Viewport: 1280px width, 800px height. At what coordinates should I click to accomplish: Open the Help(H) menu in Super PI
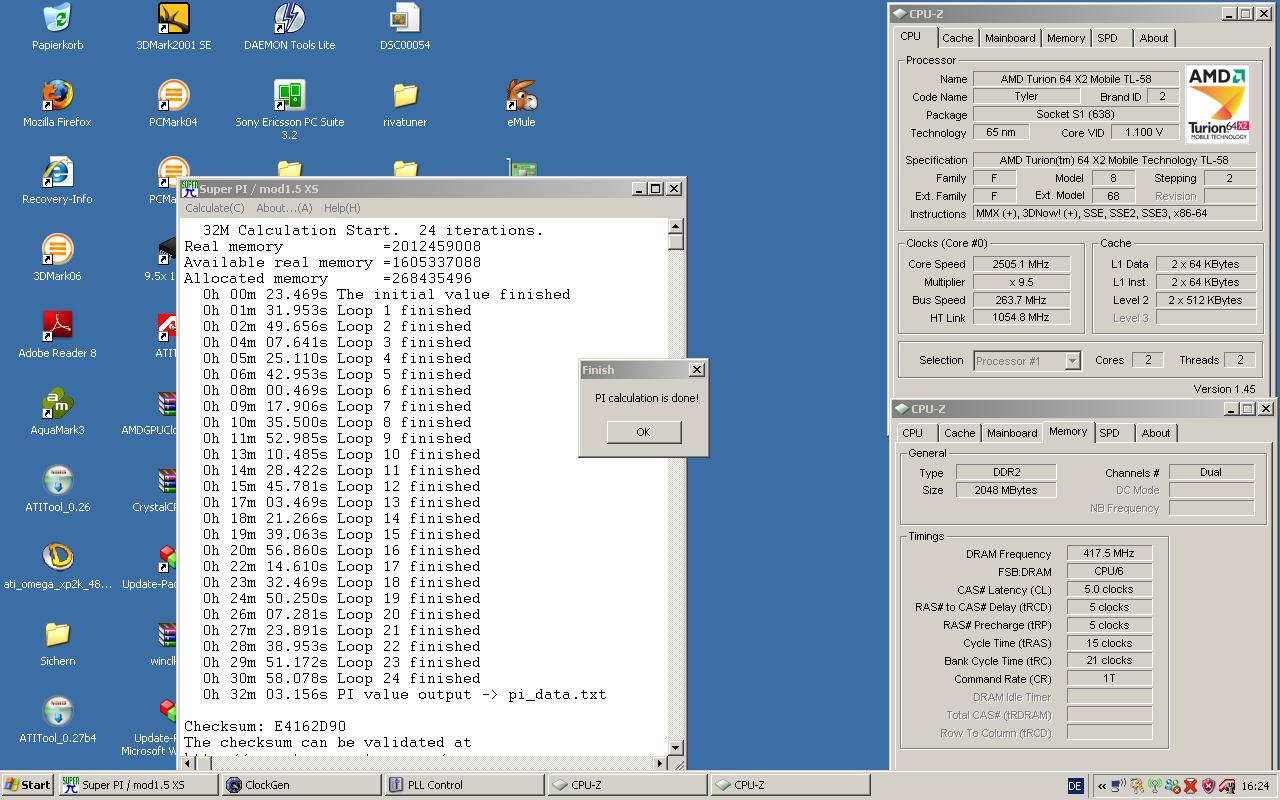pos(342,208)
